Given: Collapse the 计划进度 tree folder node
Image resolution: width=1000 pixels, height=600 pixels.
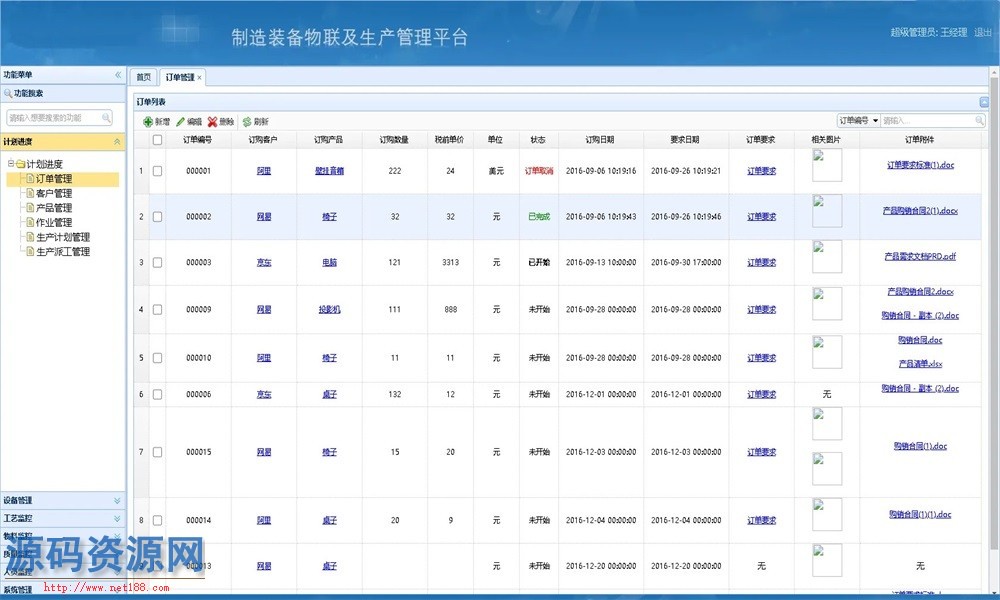Looking at the screenshot, I should 10,164.
